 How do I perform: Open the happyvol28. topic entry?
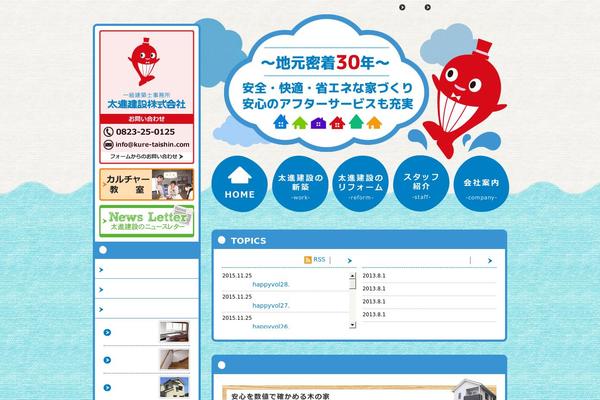click(x=271, y=284)
